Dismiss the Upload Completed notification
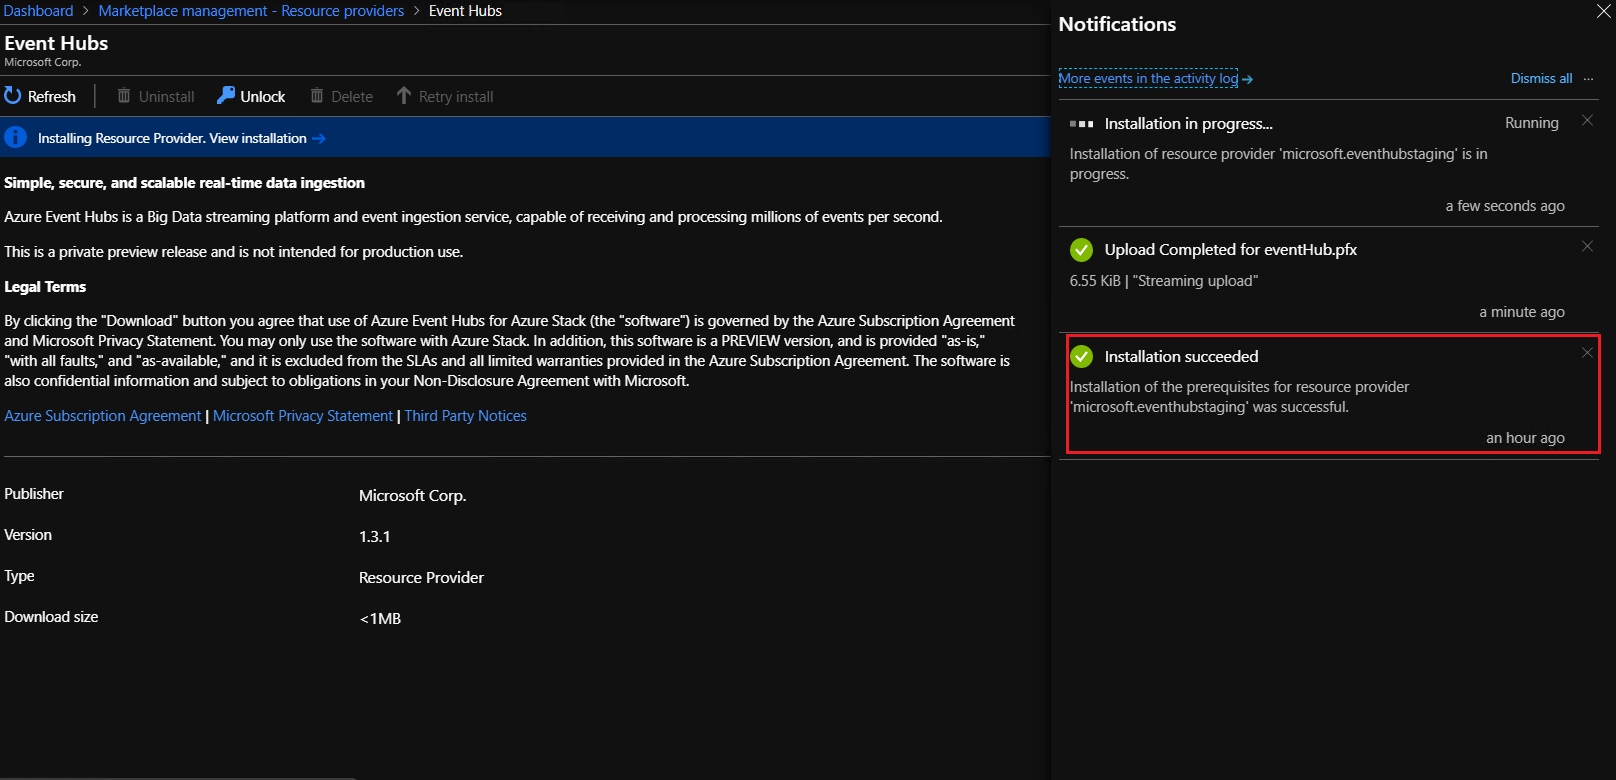The image size is (1616, 780). click(1587, 247)
